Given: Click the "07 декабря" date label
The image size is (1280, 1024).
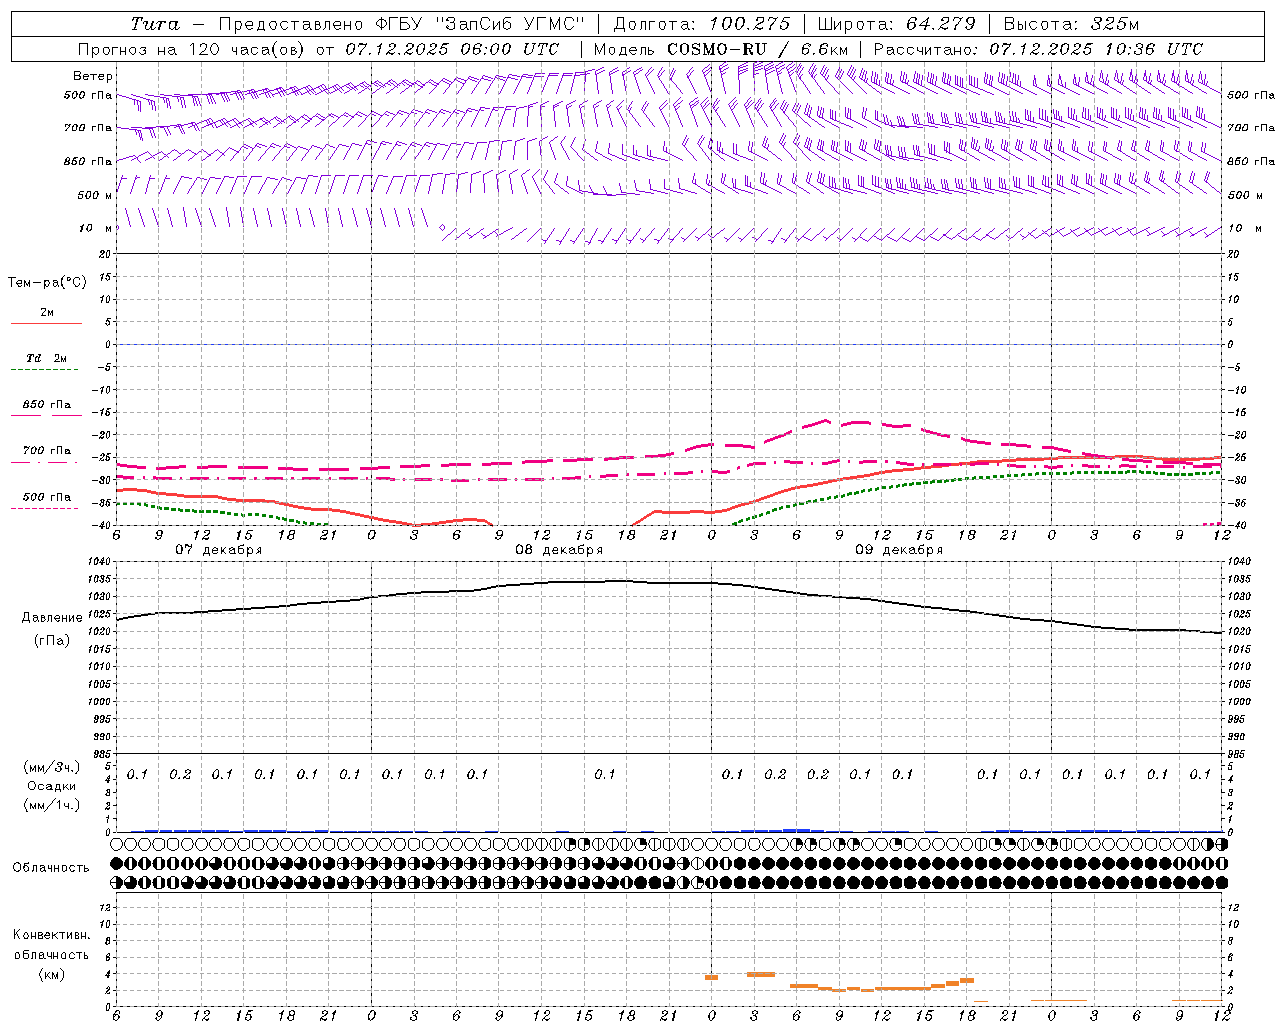Looking at the screenshot, I should tap(219, 549).
